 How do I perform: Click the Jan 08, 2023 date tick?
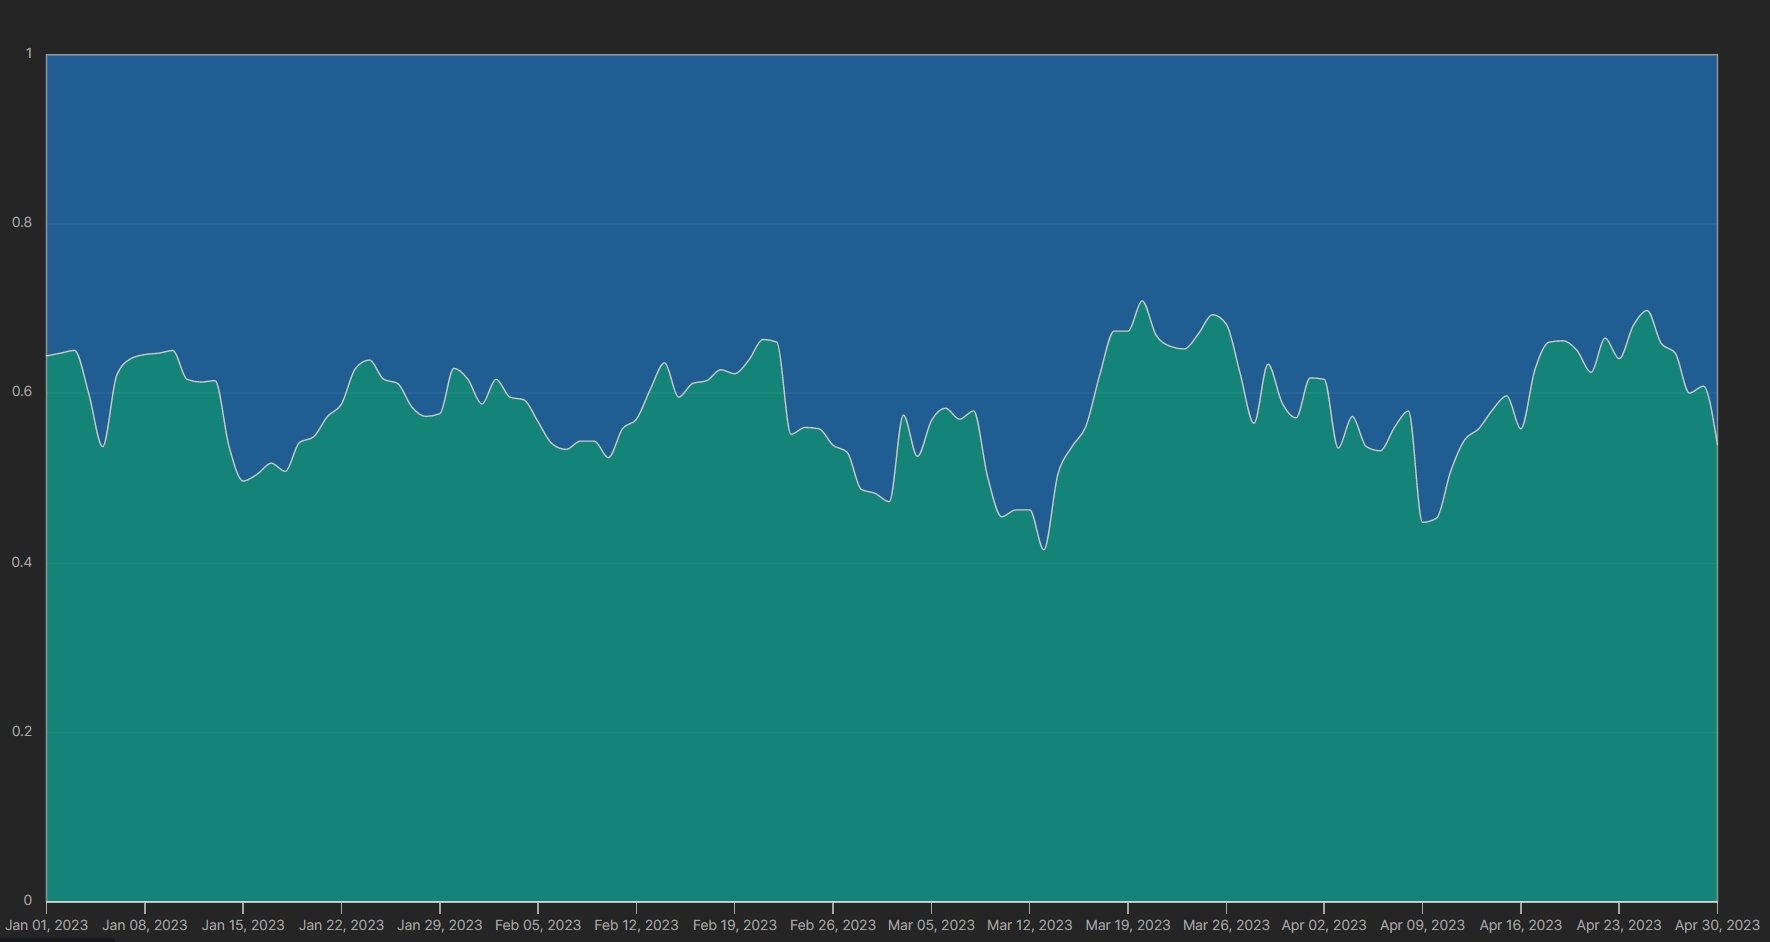click(x=144, y=925)
